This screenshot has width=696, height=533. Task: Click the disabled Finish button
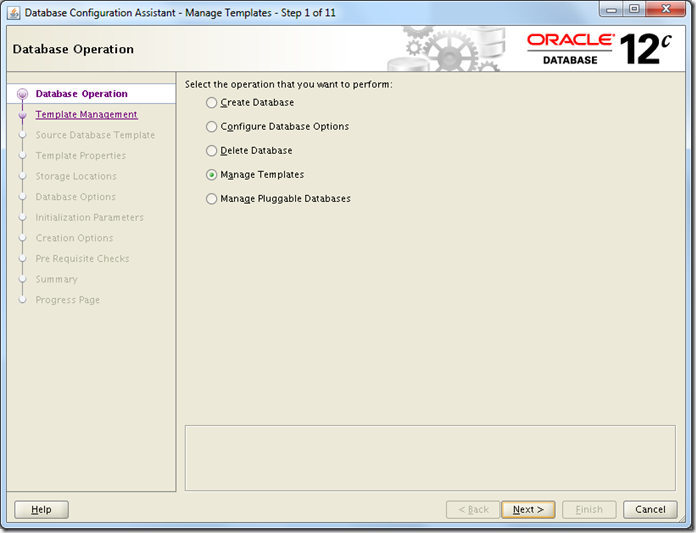[589, 509]
